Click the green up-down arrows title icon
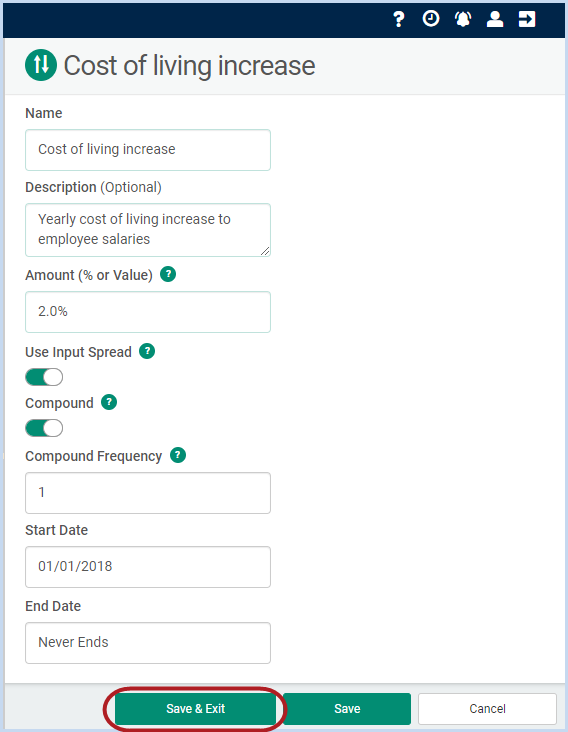Viewport: 568px width, 732px height. (41, 65)
